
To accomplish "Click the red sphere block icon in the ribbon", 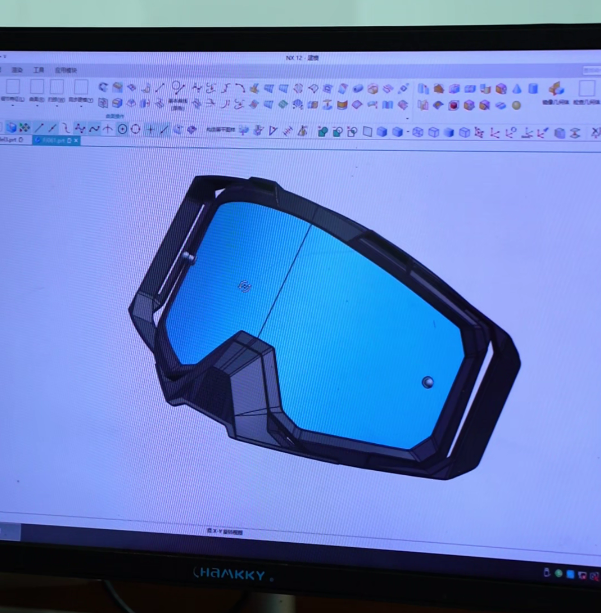I will (x=453, y=105).
